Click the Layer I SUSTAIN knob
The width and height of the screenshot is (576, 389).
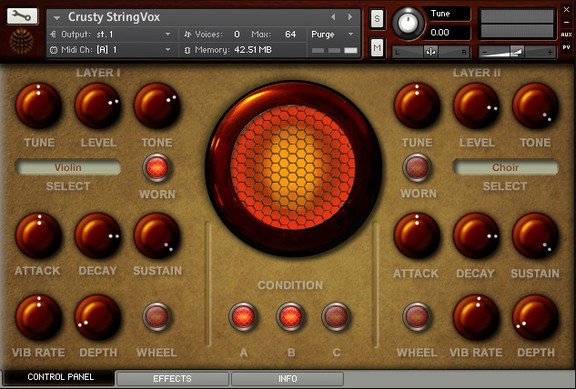click(157, 236)
